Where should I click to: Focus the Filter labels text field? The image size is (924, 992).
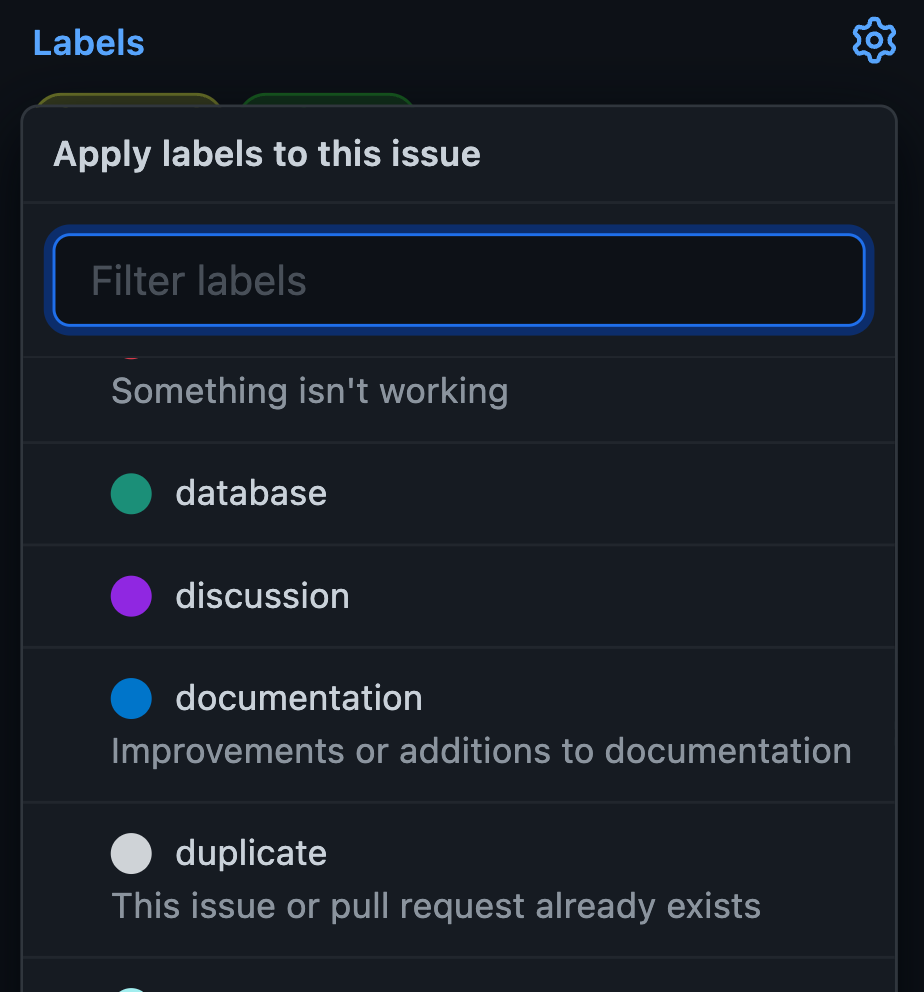click(458, 280)
